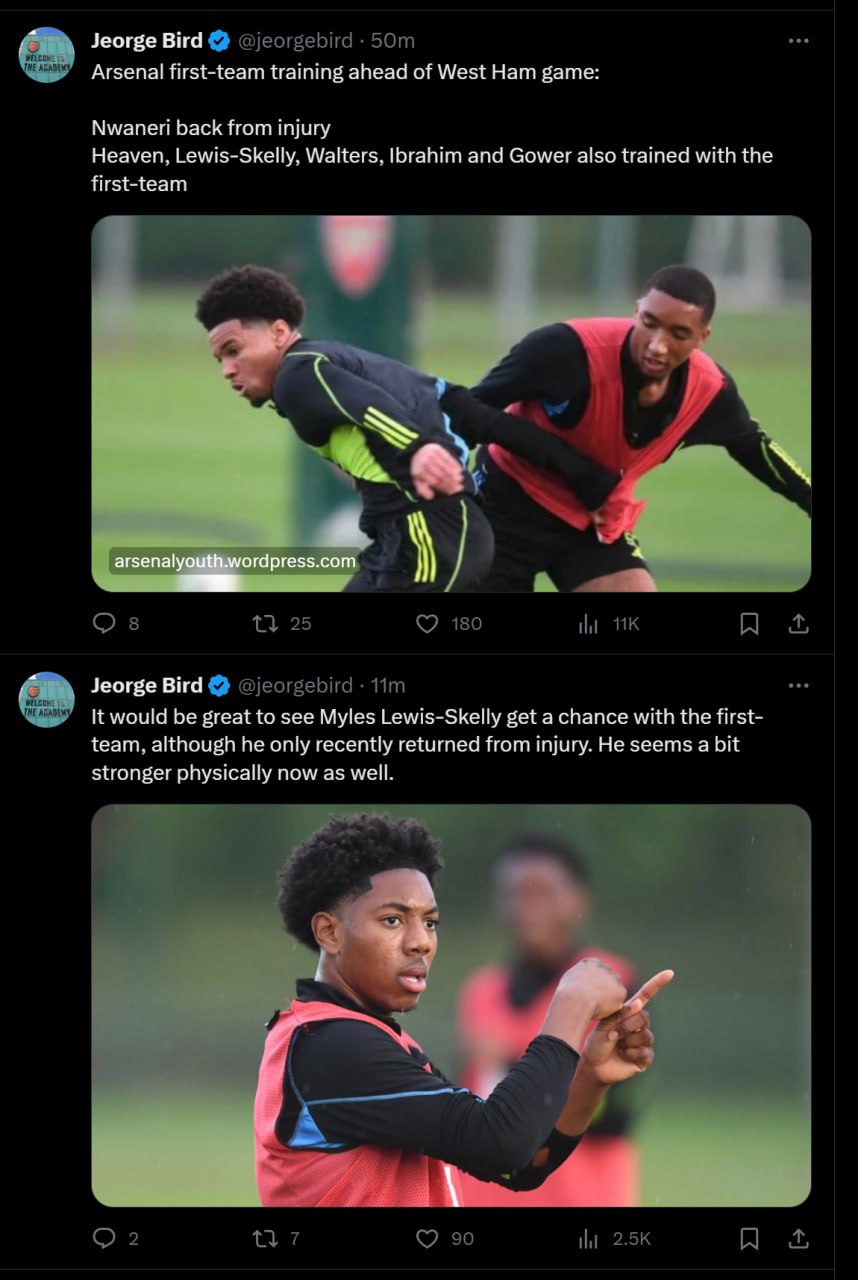Viewport: 858px width, 1280px height.
Task: Reply to the Myles Lewis-Skelly tweet
Action: point(104,1238)
